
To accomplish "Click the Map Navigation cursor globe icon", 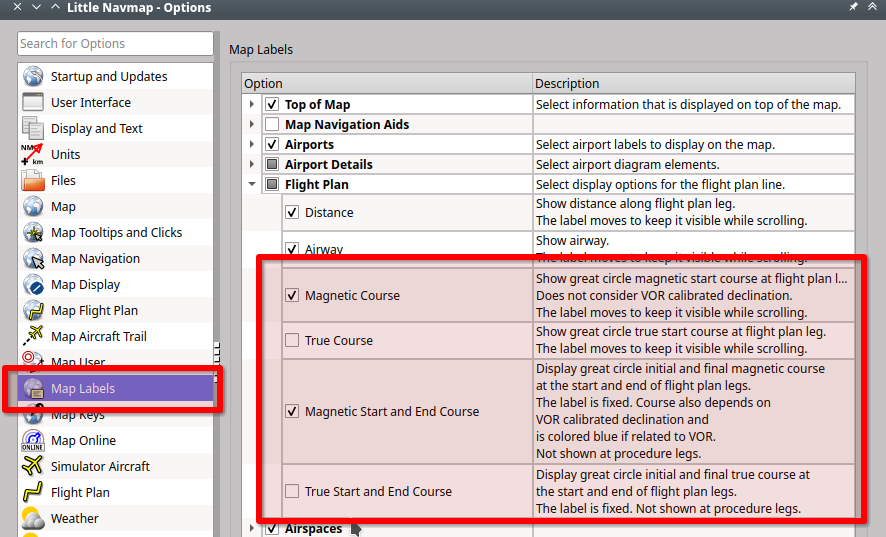I will point(33,258).
